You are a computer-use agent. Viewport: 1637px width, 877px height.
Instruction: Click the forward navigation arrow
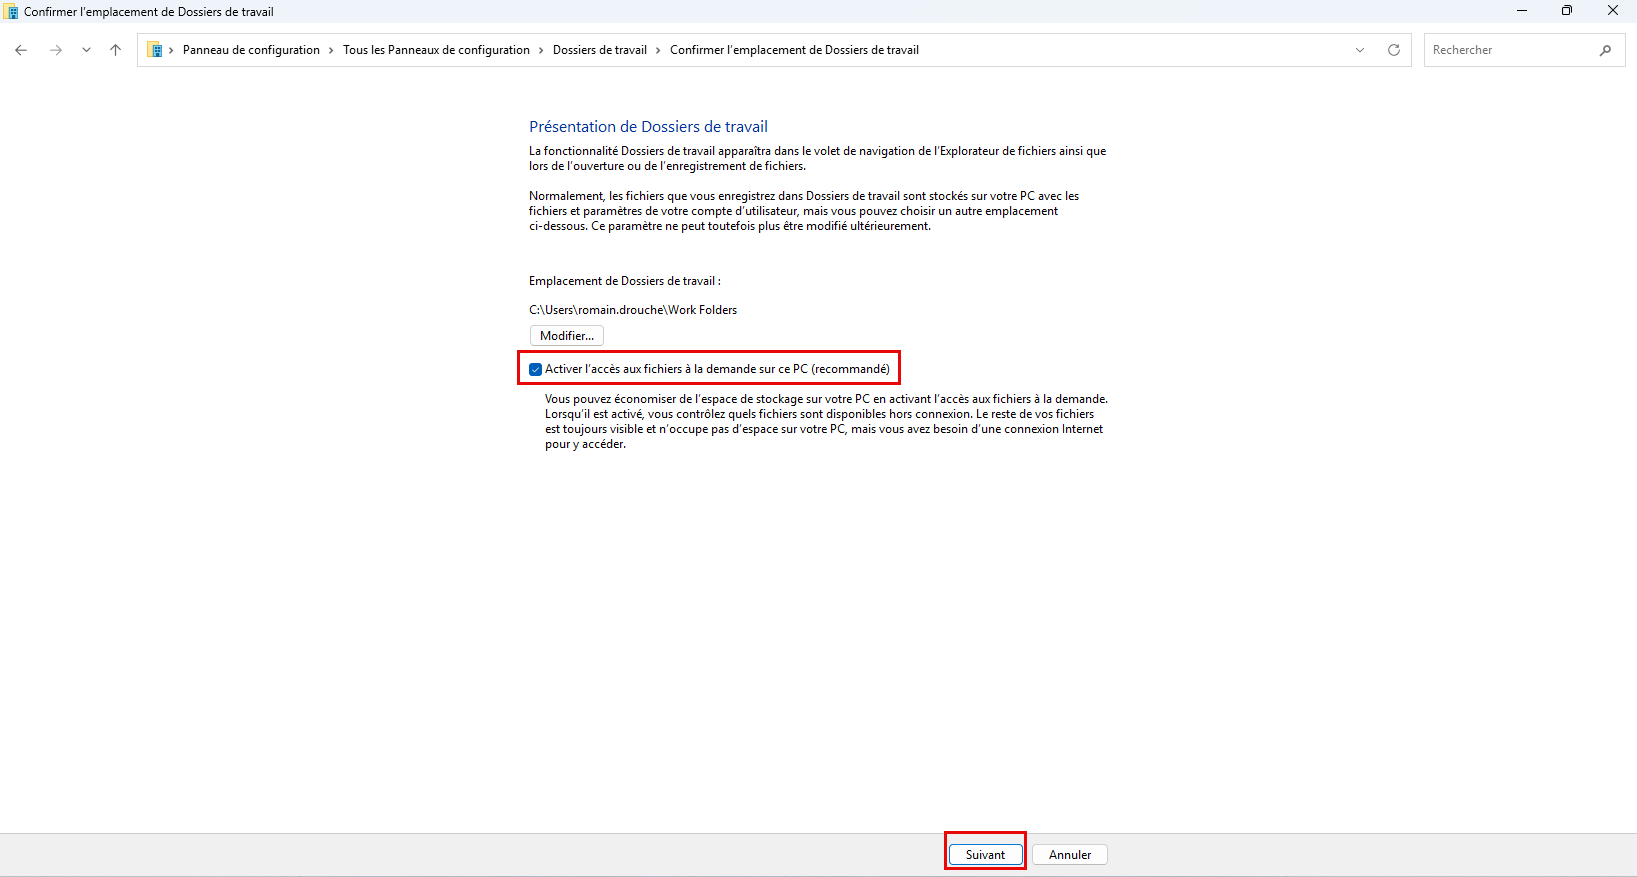pyautogui.click(x=56, y=50)
